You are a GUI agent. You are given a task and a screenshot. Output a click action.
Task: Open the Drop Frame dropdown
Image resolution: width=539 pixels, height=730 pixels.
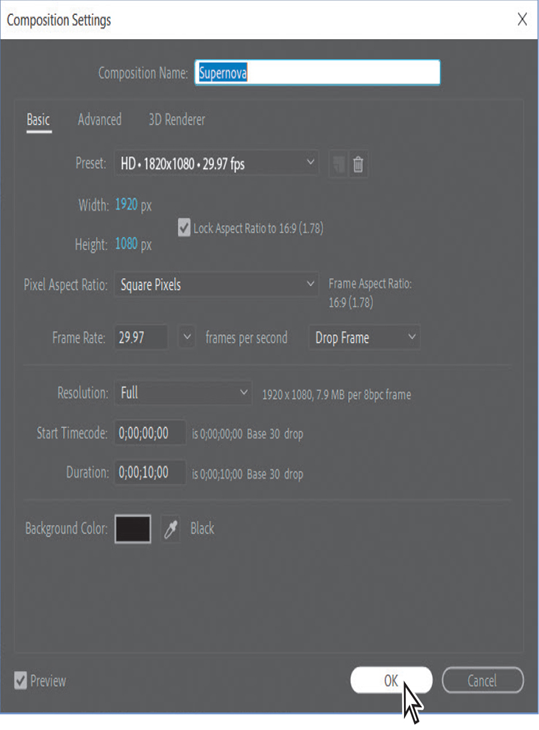(x=364, y=338)
